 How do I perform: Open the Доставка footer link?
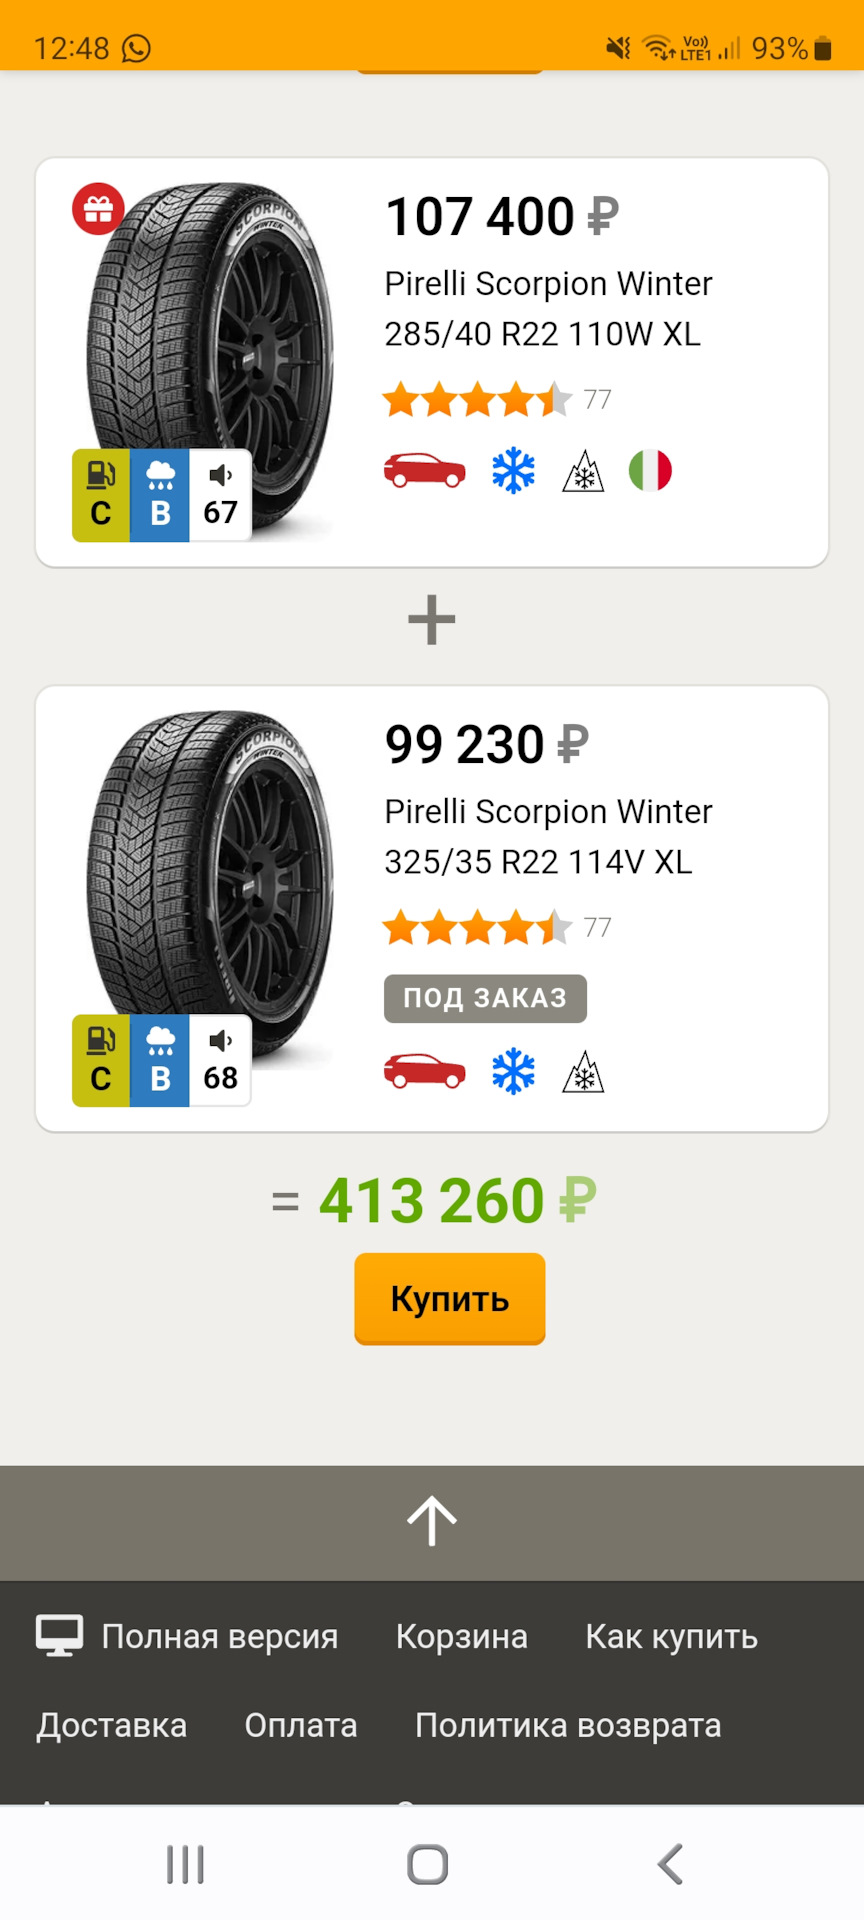click(112, 1725)
